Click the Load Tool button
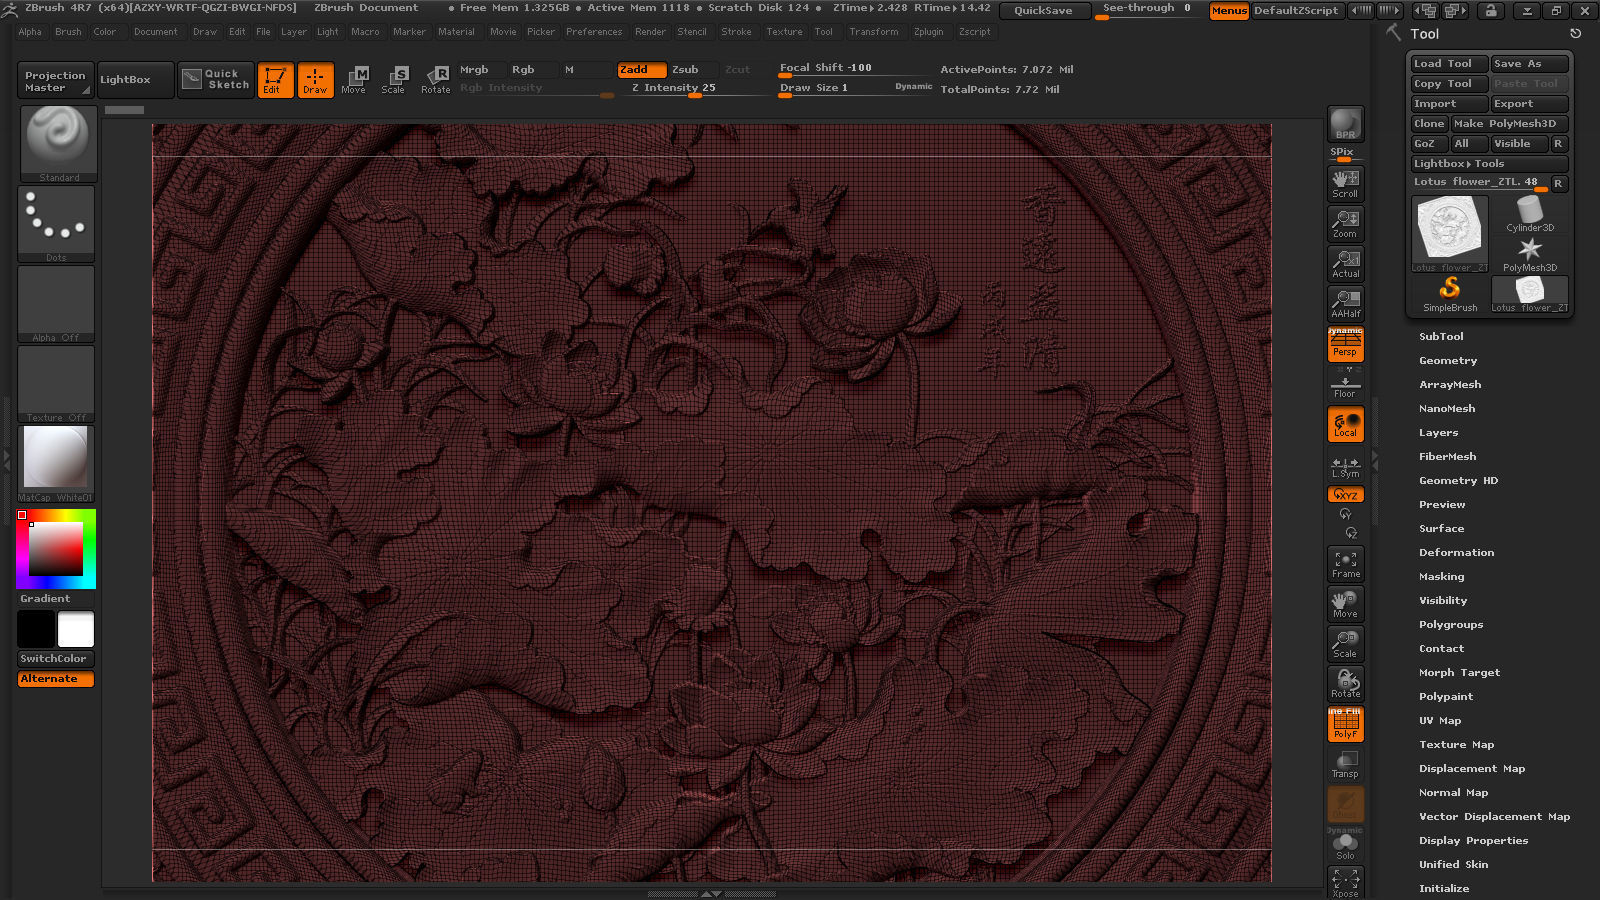This screenshot has height=900, width=1600. point(1449,64)
